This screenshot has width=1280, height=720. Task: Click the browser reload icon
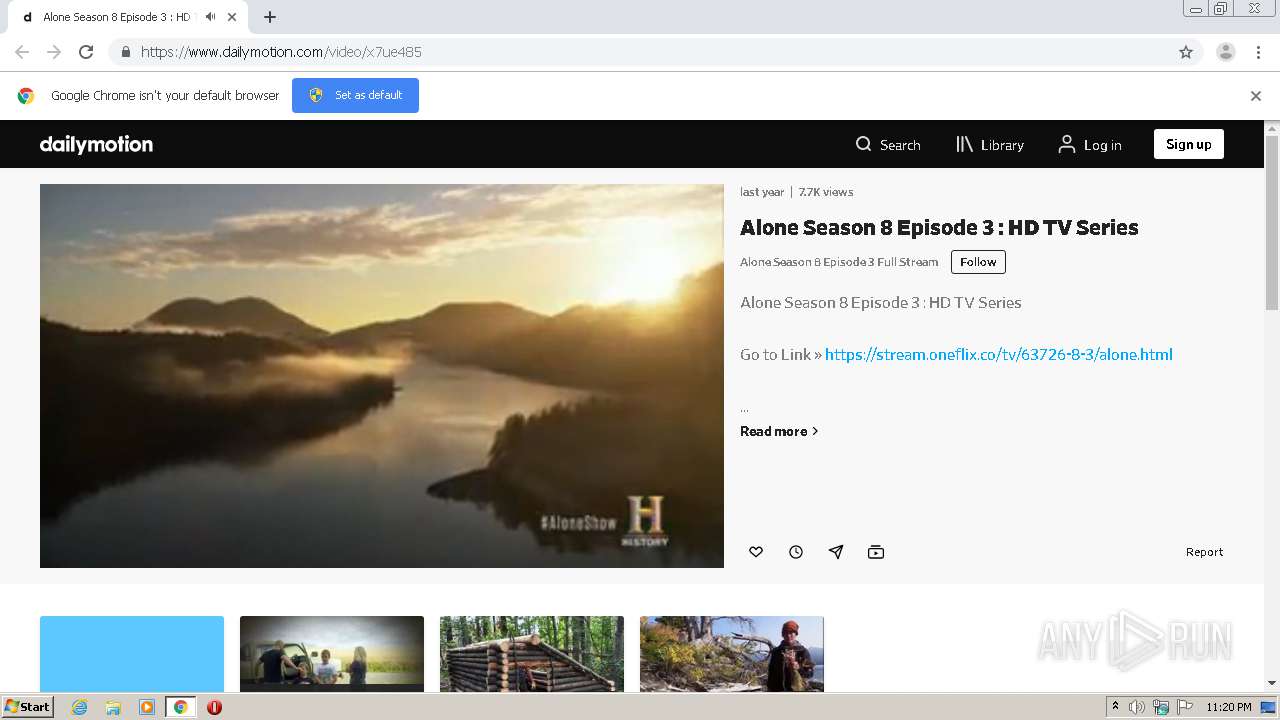[x=86, y=52]
